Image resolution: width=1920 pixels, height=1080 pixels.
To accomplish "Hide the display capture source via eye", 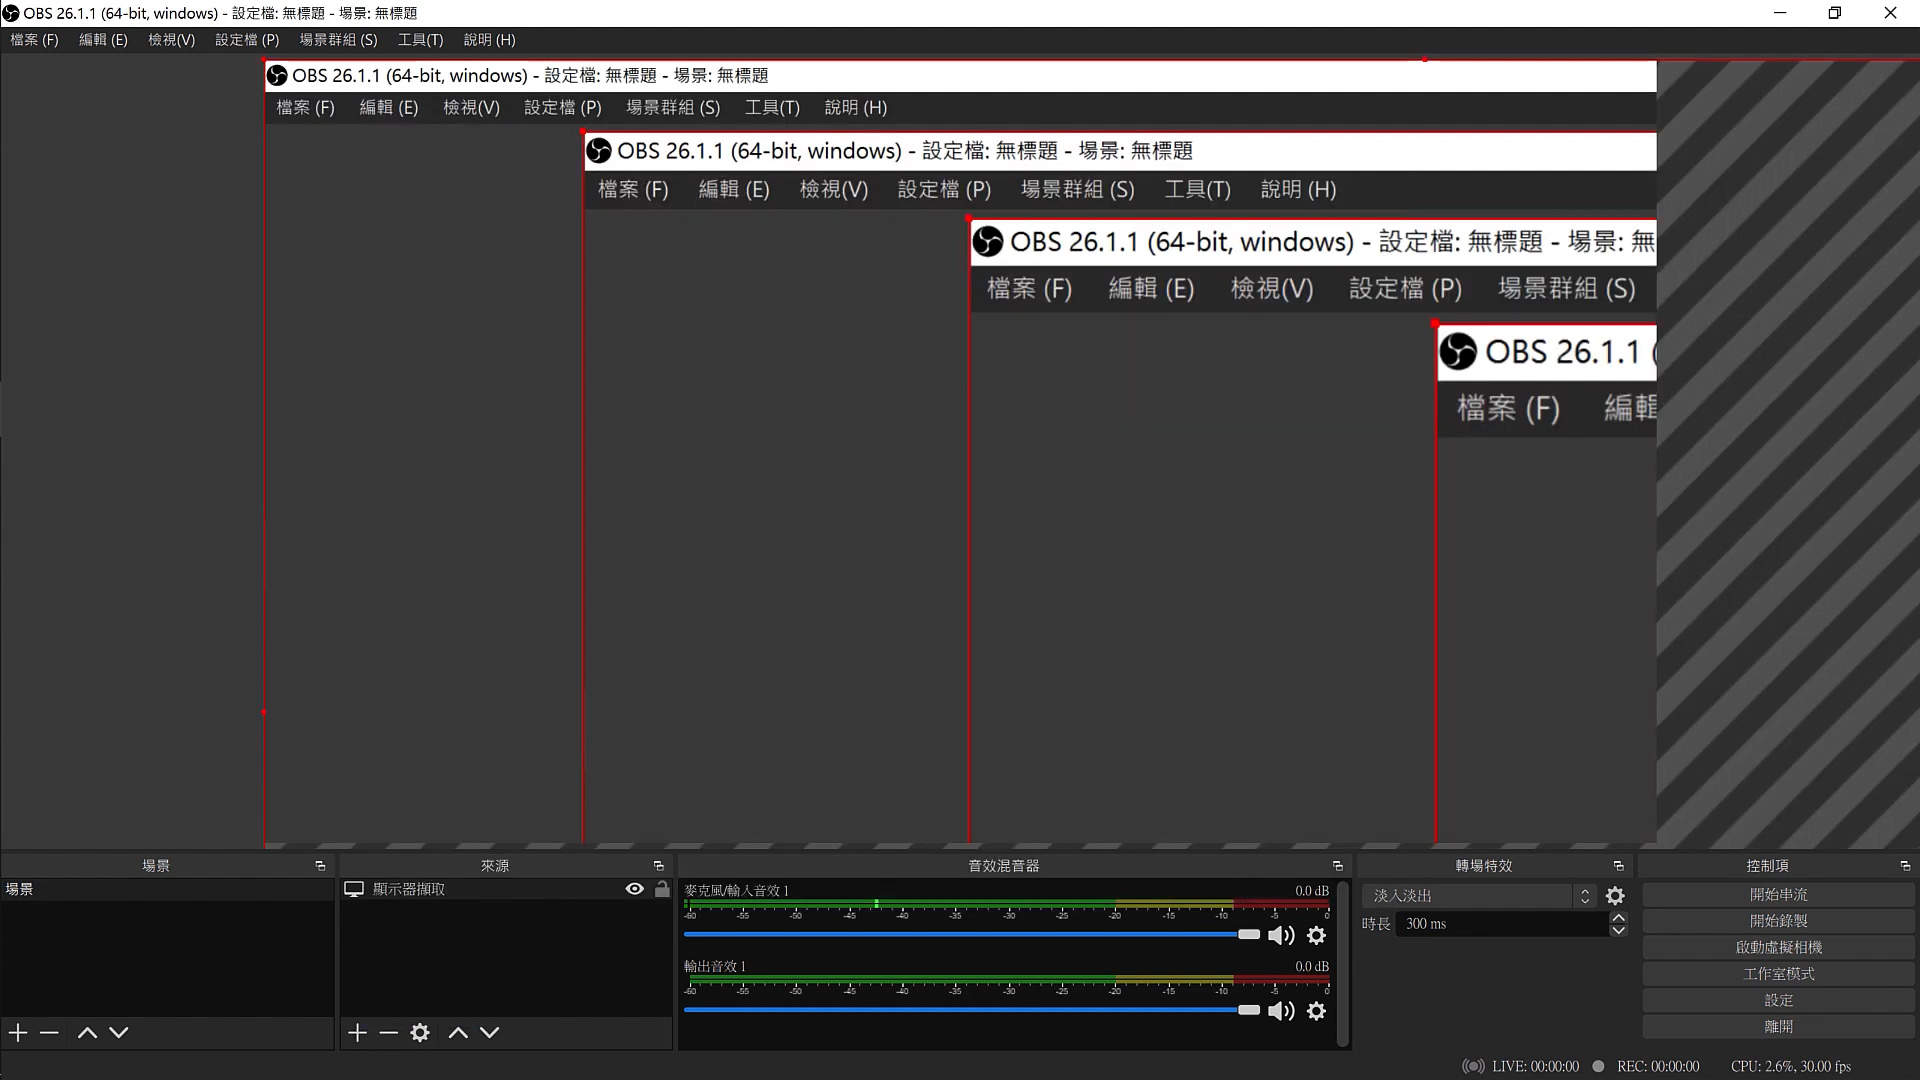I will point(634,889).
